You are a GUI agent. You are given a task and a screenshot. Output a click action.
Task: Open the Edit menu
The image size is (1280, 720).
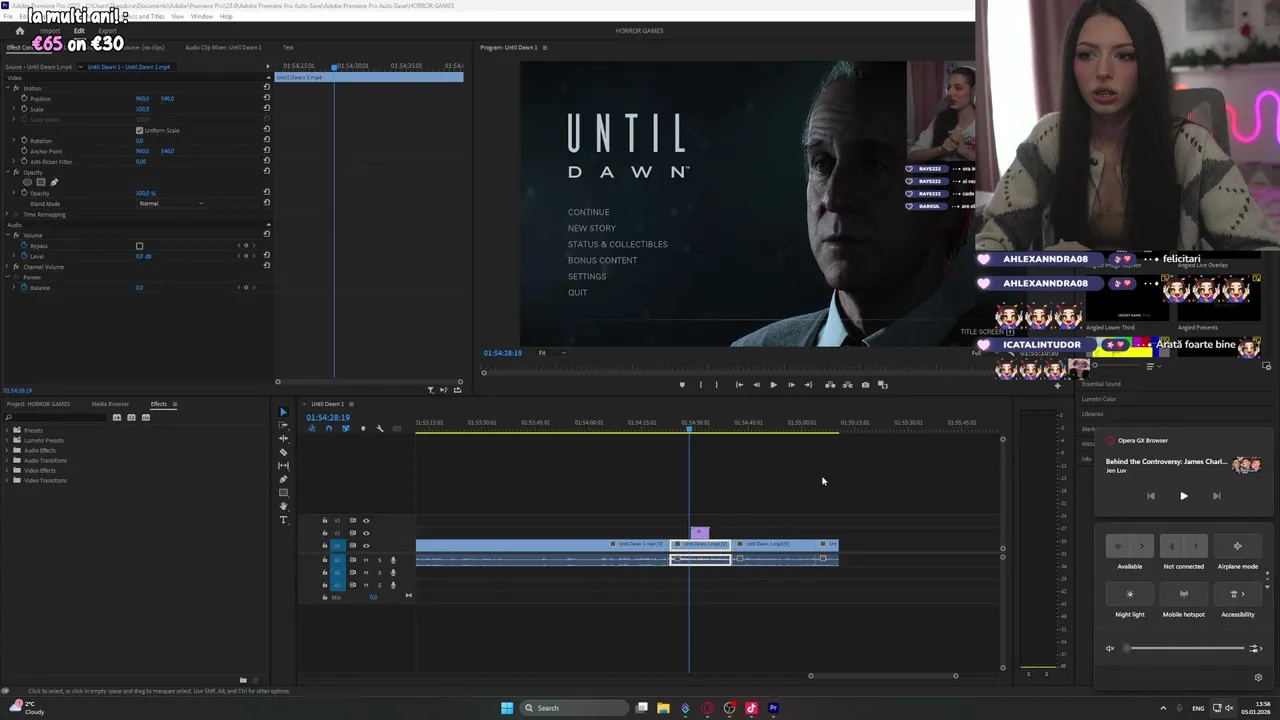click(26, 16)
